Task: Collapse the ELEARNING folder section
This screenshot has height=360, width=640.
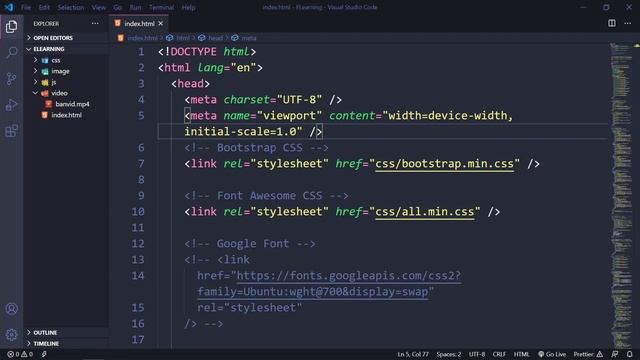Action: [x=49, y=49]
